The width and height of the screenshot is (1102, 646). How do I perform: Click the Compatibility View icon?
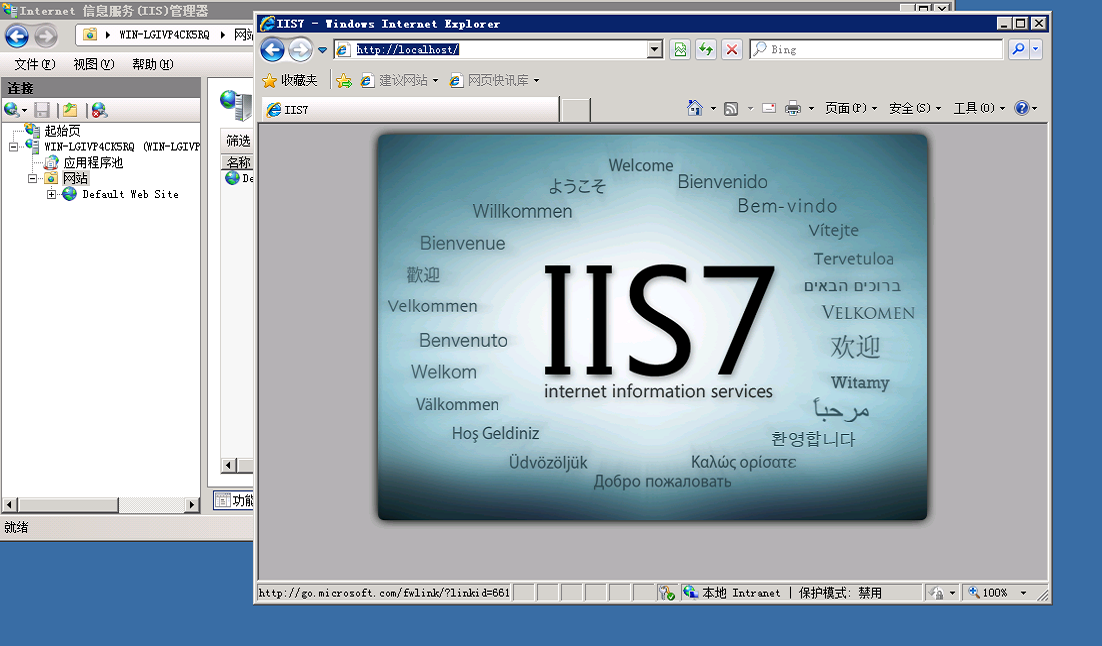click(x=680, y=49)
